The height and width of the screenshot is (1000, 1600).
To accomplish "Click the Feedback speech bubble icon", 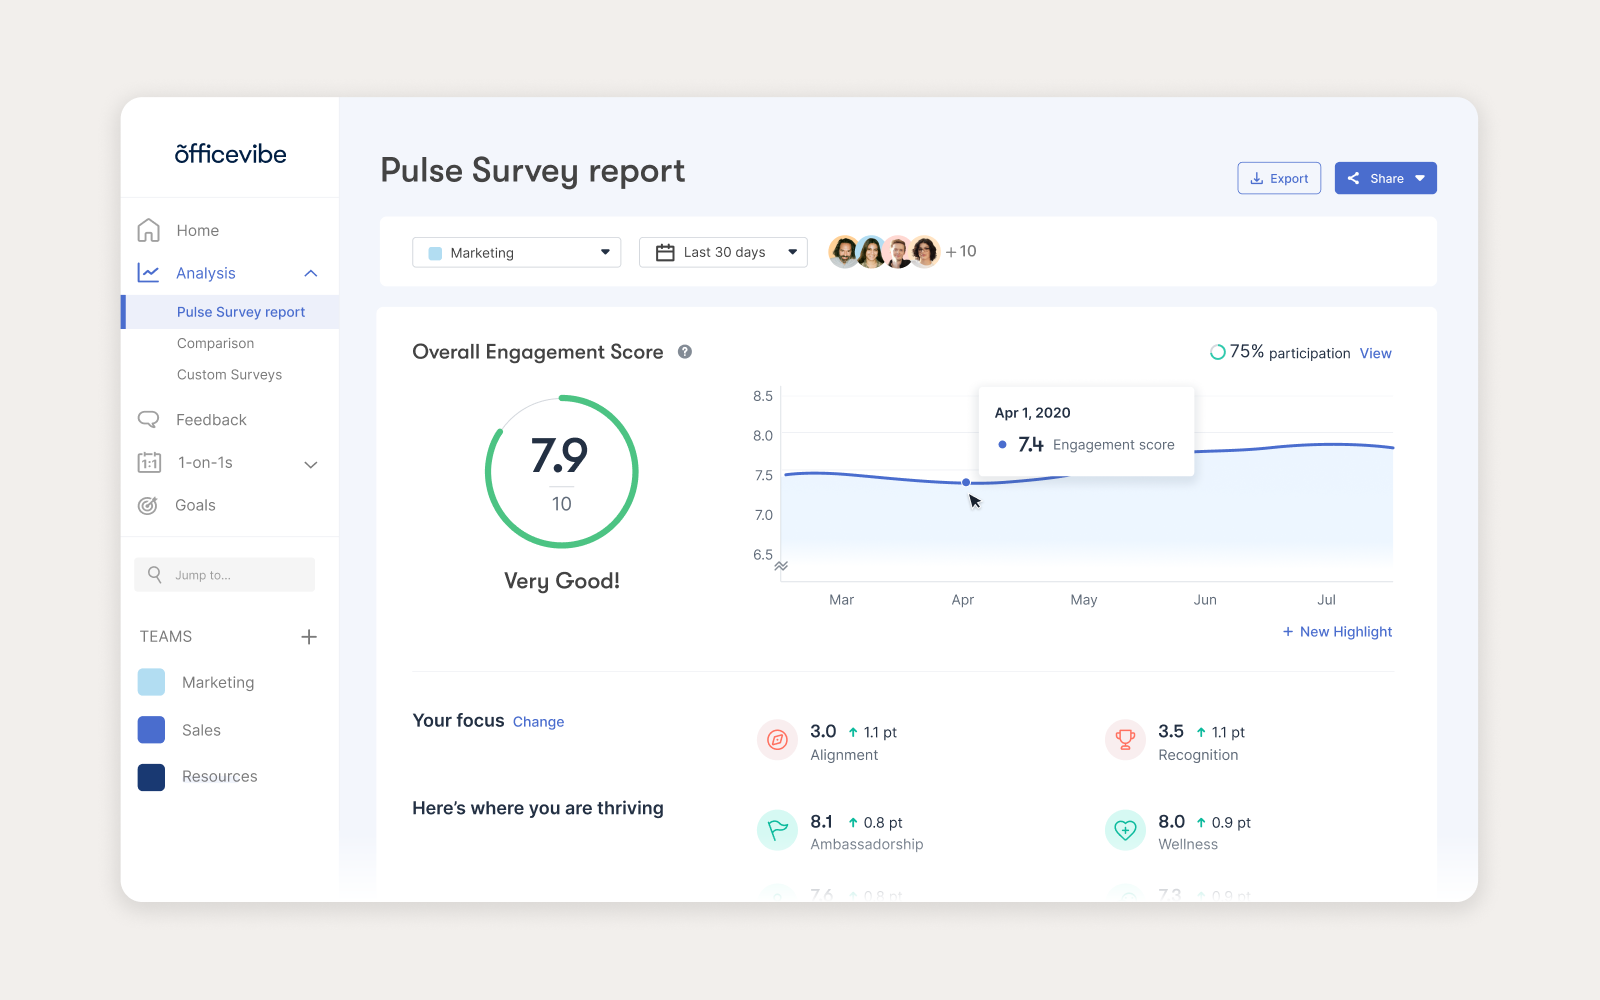I will pyautogui.click(x=149, y=420).
